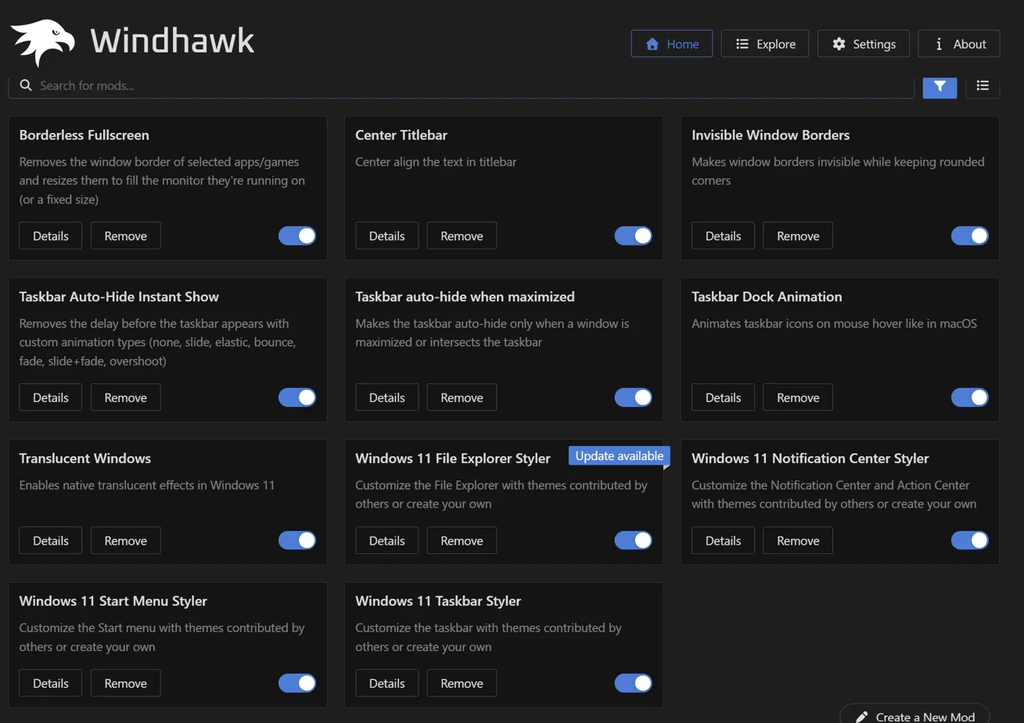
Task: Turn off Taskbar Dock Animation switch
Action: click(x=969, y=397)
